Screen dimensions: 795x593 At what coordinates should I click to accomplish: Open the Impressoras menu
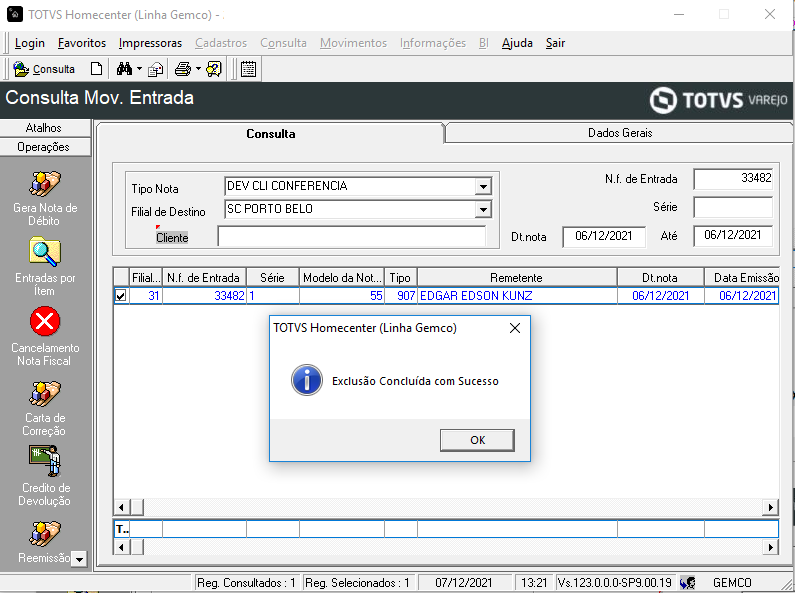150,43
